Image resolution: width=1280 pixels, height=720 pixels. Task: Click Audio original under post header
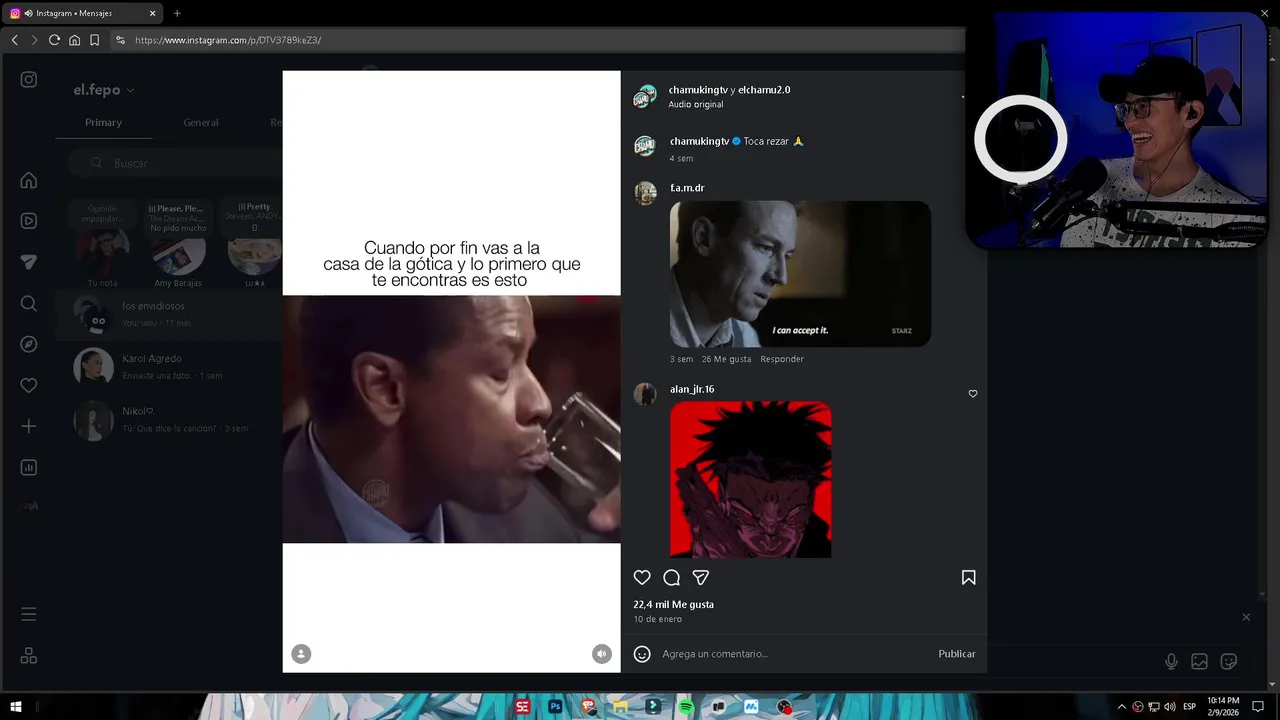click(x=696, y=104)
